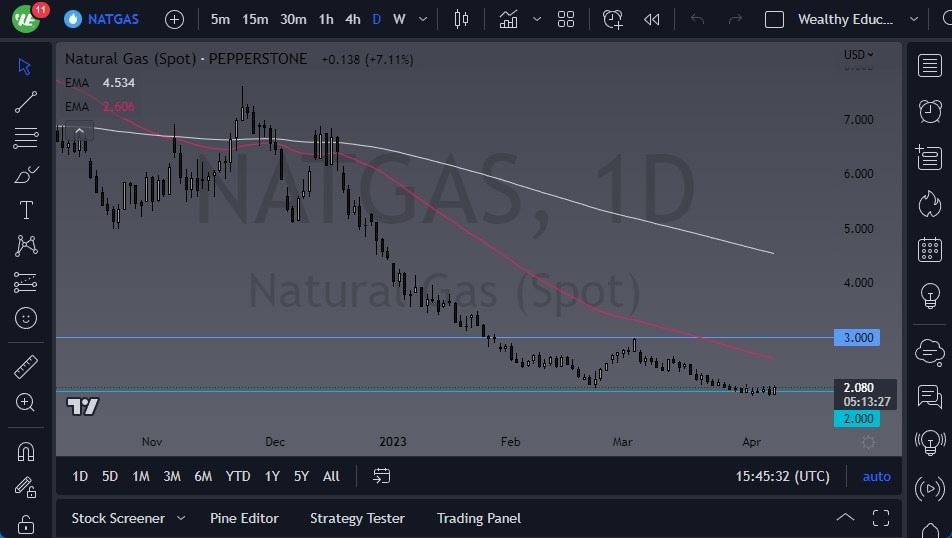The height and width of the screenshot is (538, 952).
Task: Undo the last chart action
Action: tap(697, 19)
